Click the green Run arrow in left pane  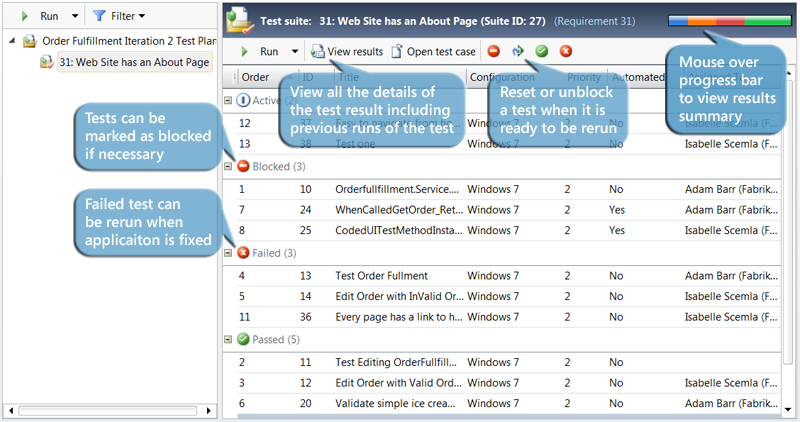pos(24,16)
